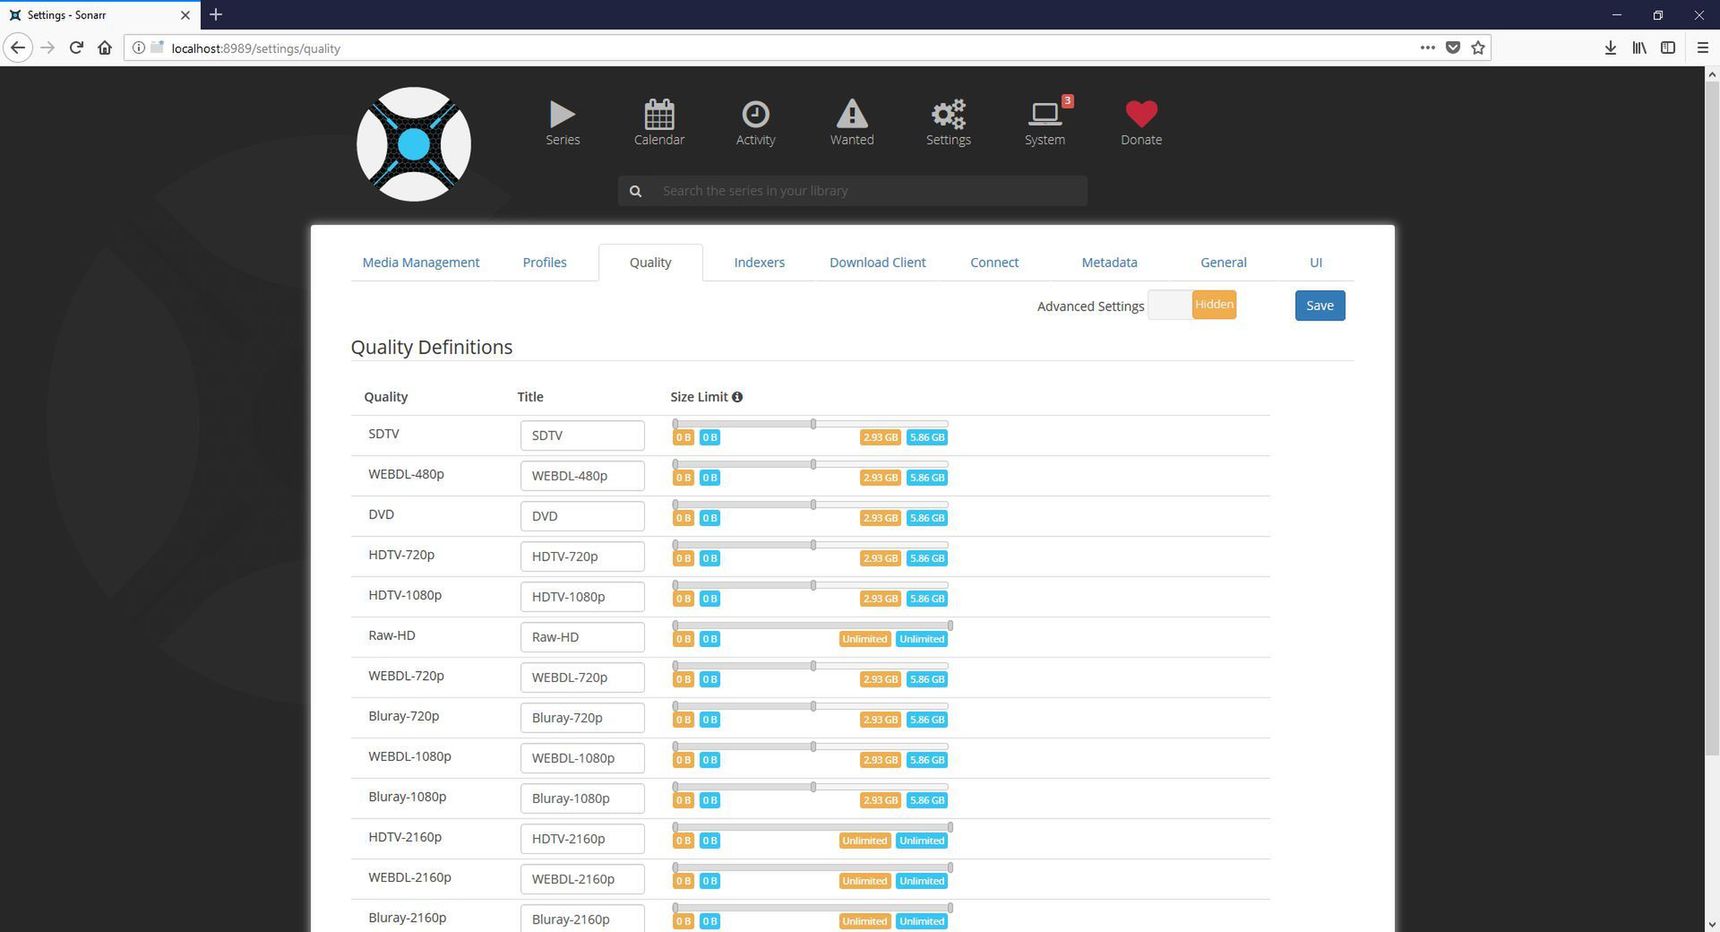Viewport: 1720px width, 932px height.
Task: Click the WEBDL-1080p title field
Action: click(582, 758)
